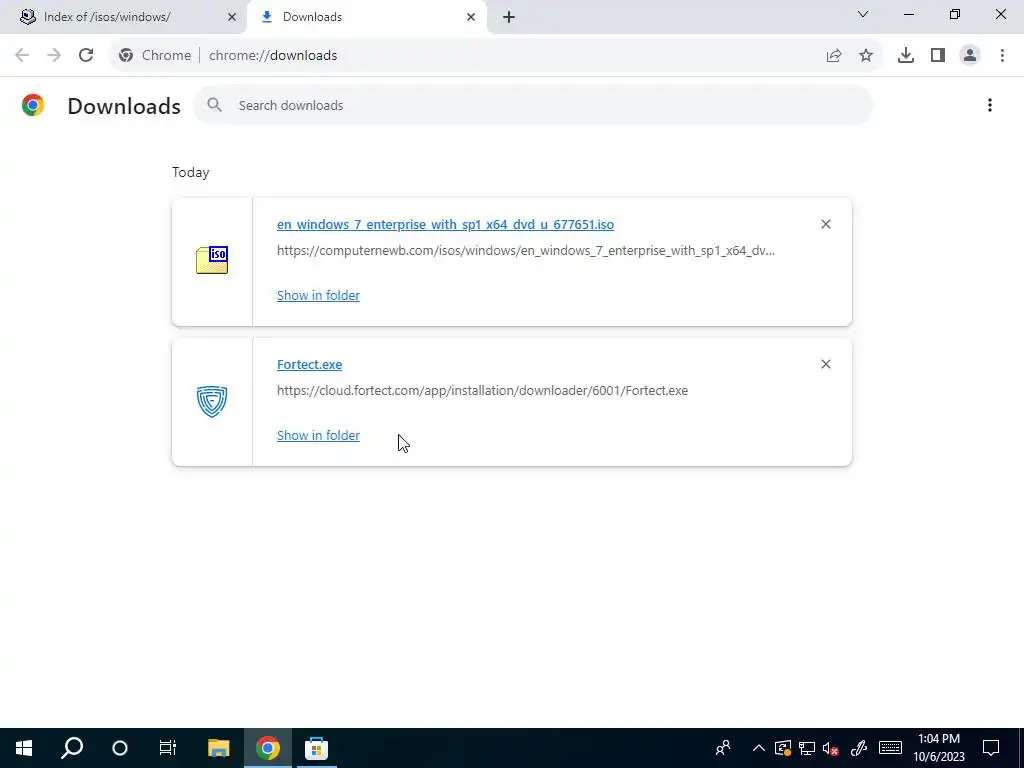The image size is (1024, 768).
Task: Show Fortect.exe in folder
Action: coord(318,436)
